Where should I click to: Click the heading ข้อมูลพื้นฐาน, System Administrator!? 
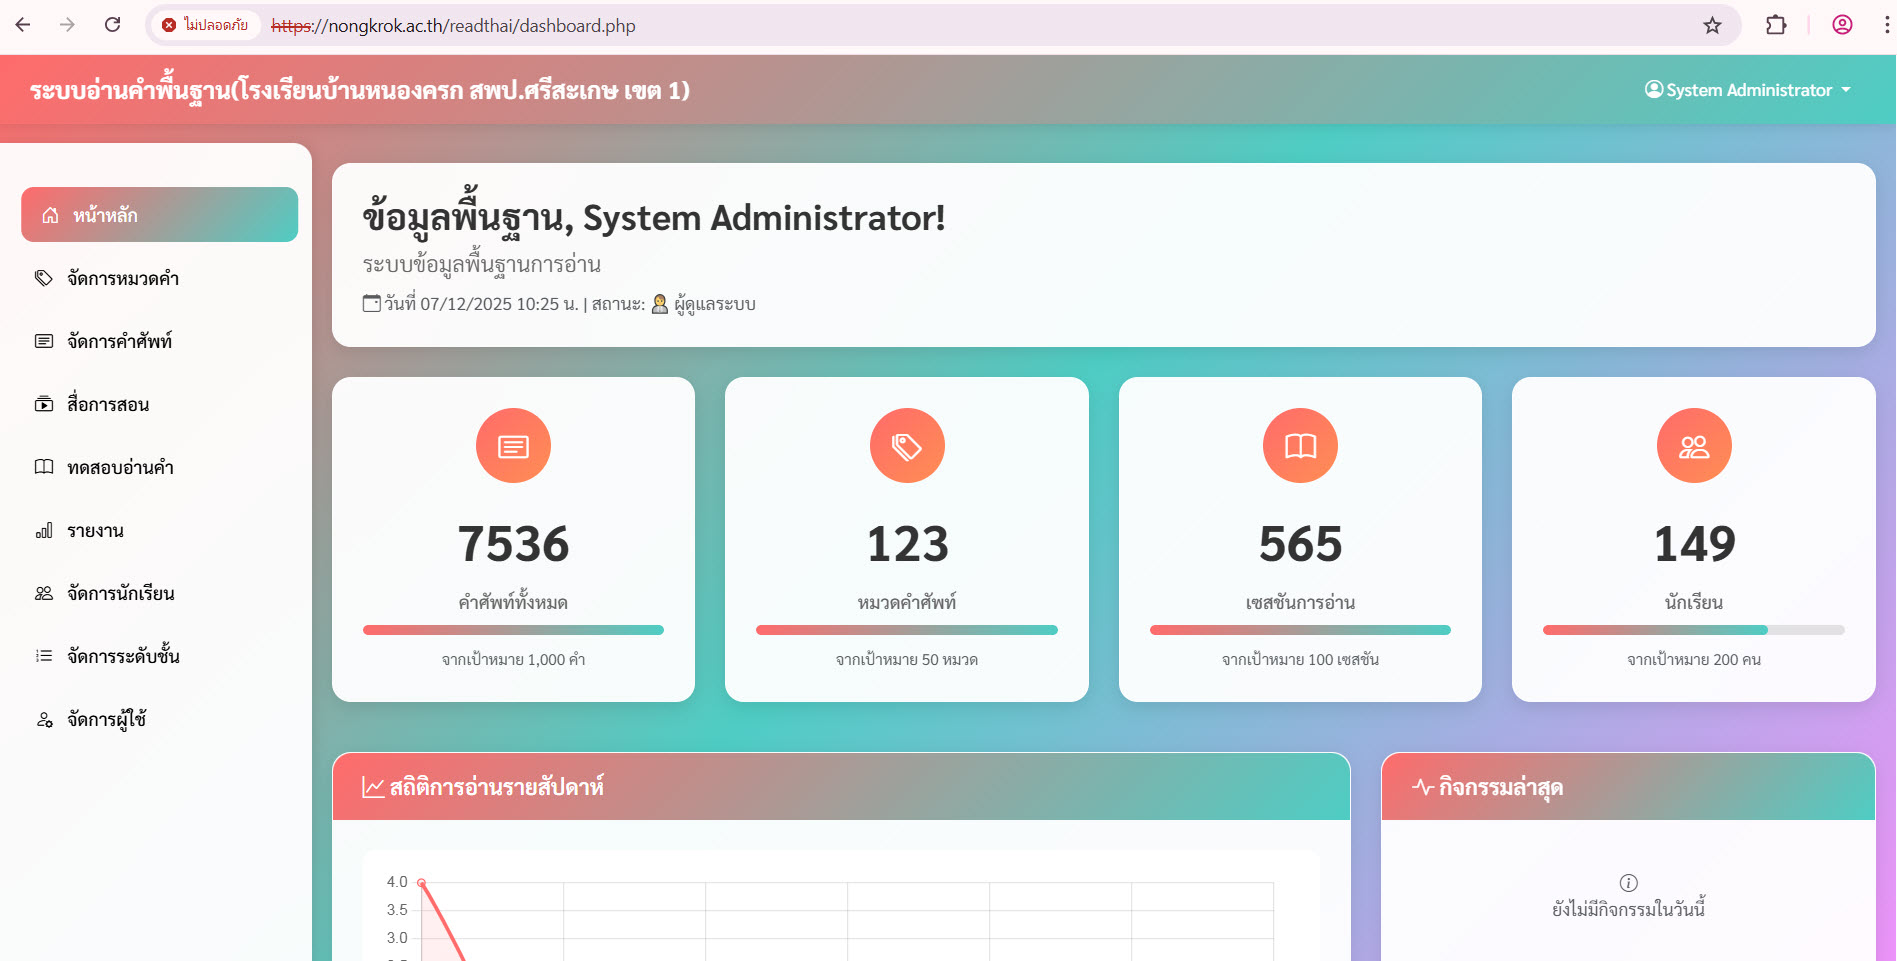[x=654, y=217]
